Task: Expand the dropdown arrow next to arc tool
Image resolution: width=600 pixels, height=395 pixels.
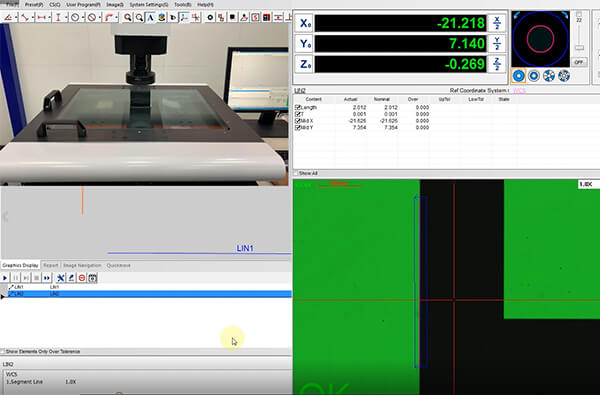Action: (x=116, y=17)
